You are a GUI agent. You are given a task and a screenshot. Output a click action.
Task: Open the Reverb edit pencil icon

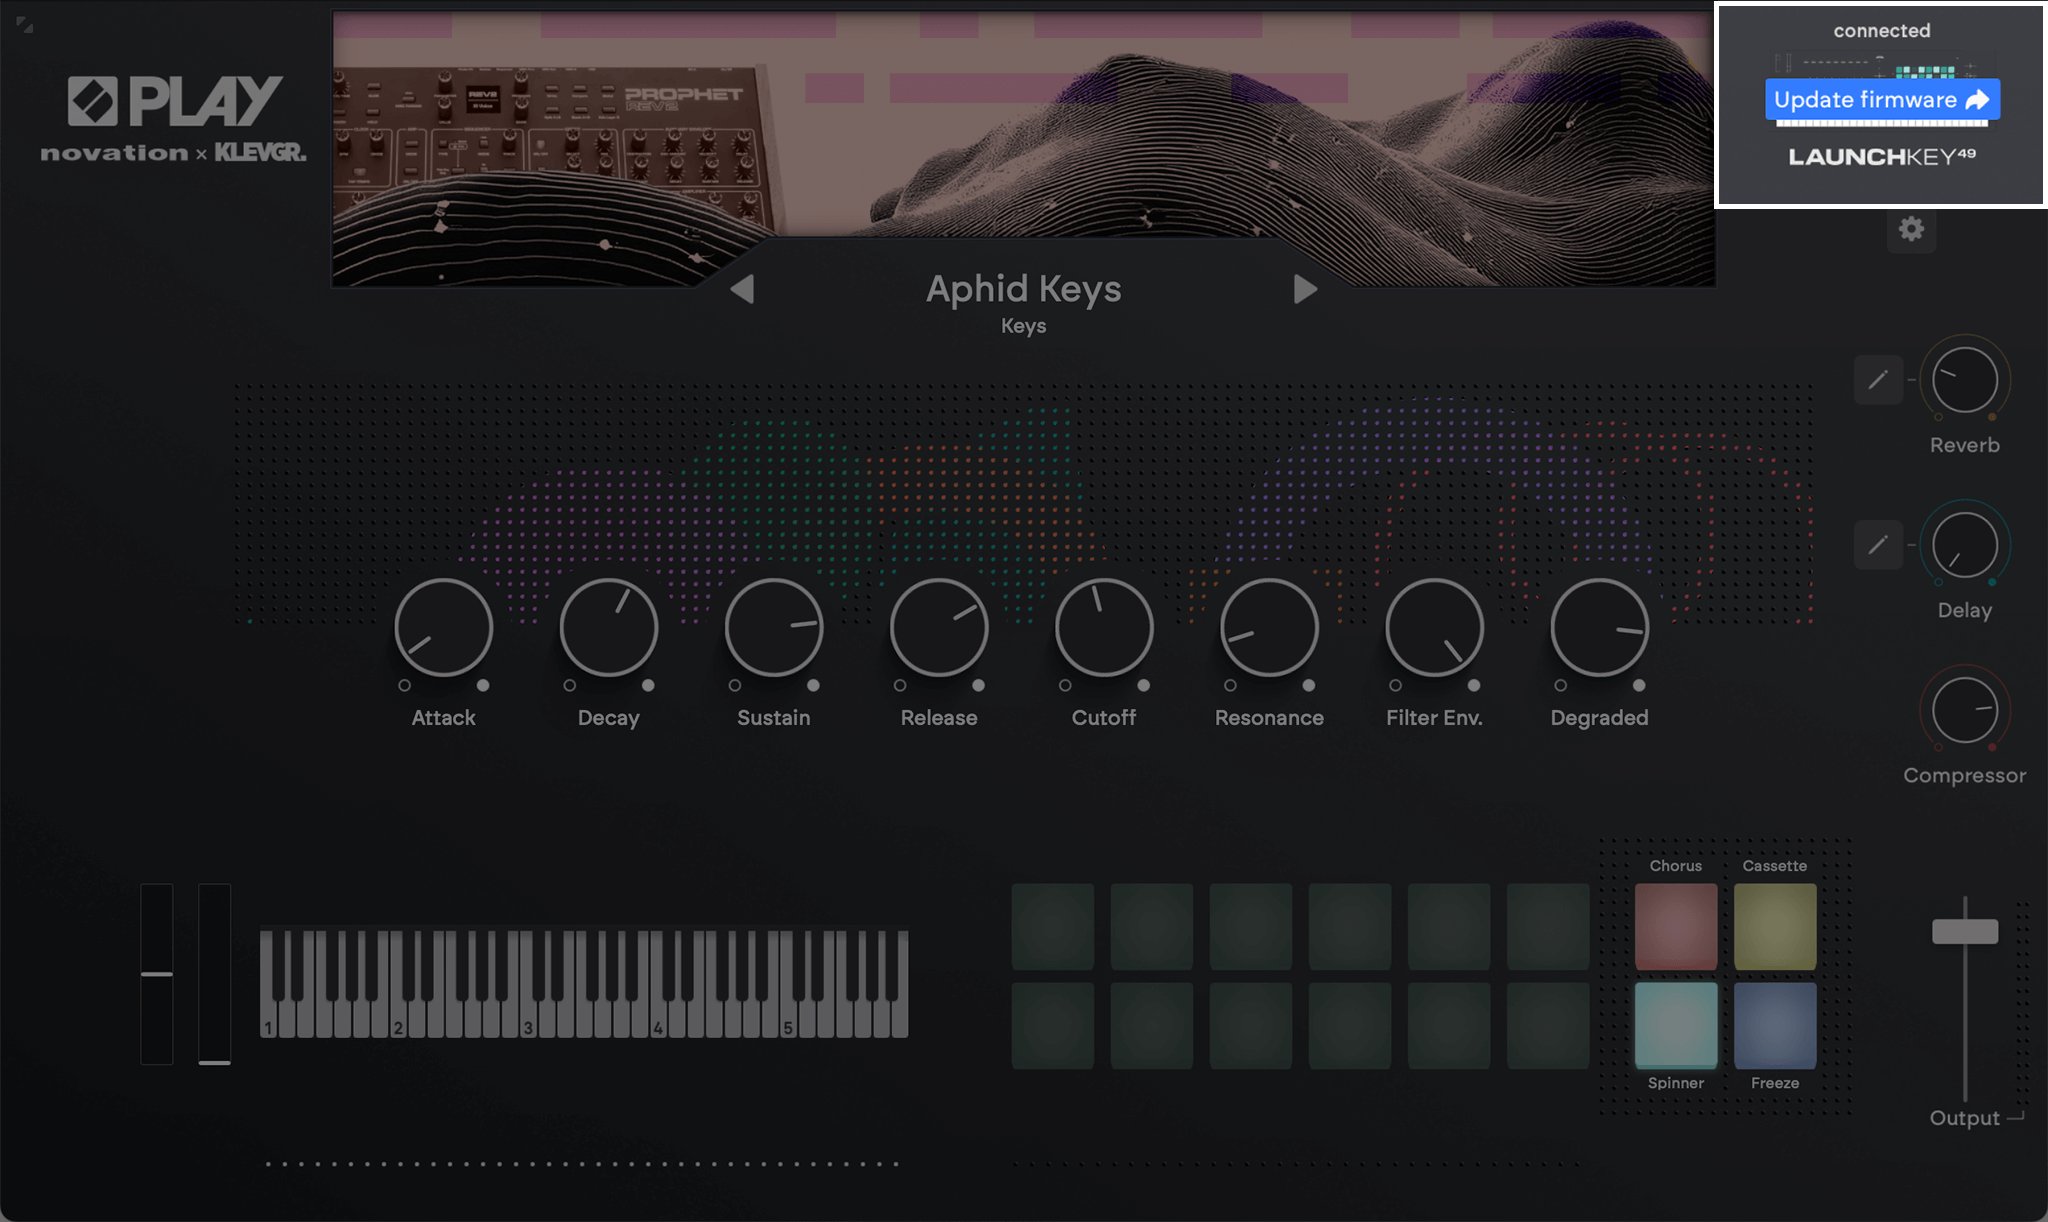tap(1878, 380)
